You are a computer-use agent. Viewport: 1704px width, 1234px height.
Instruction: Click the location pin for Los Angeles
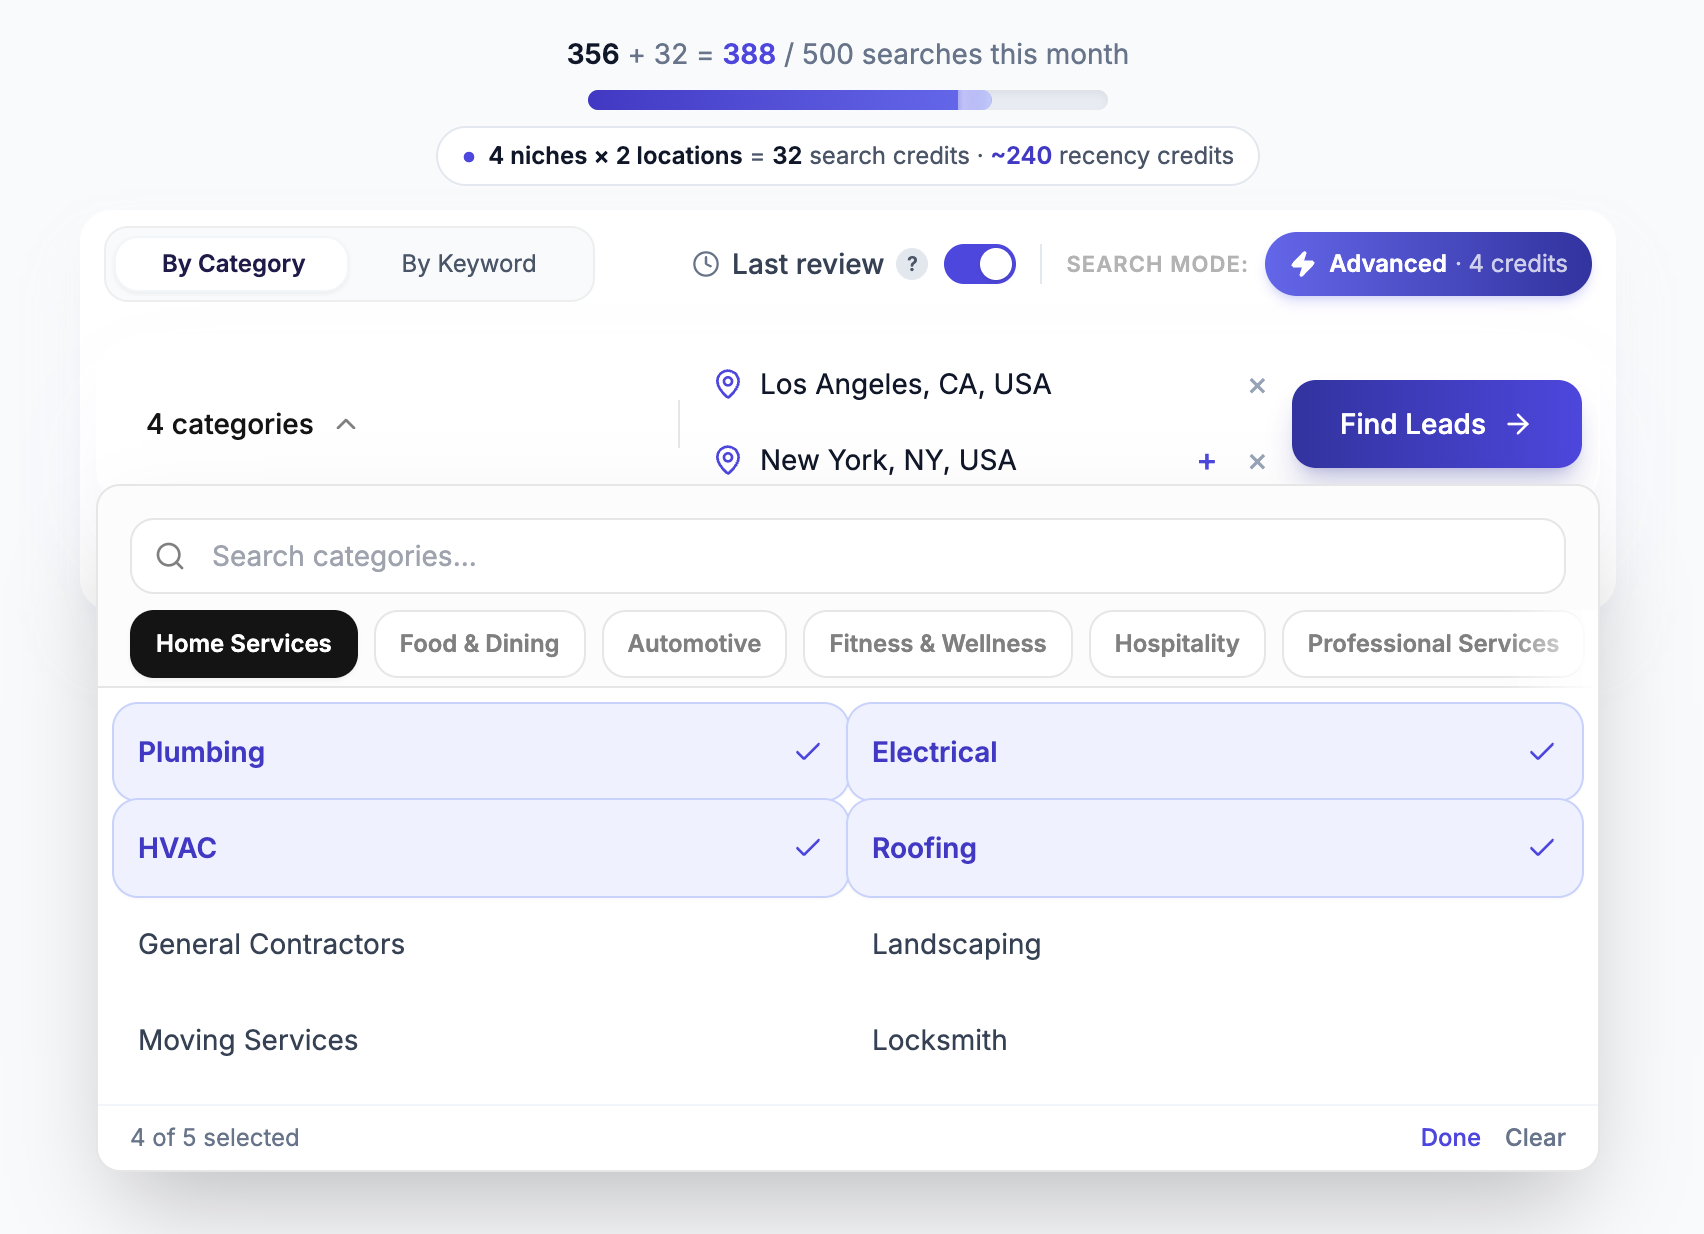pyautogui.click(x=728, y=384)
